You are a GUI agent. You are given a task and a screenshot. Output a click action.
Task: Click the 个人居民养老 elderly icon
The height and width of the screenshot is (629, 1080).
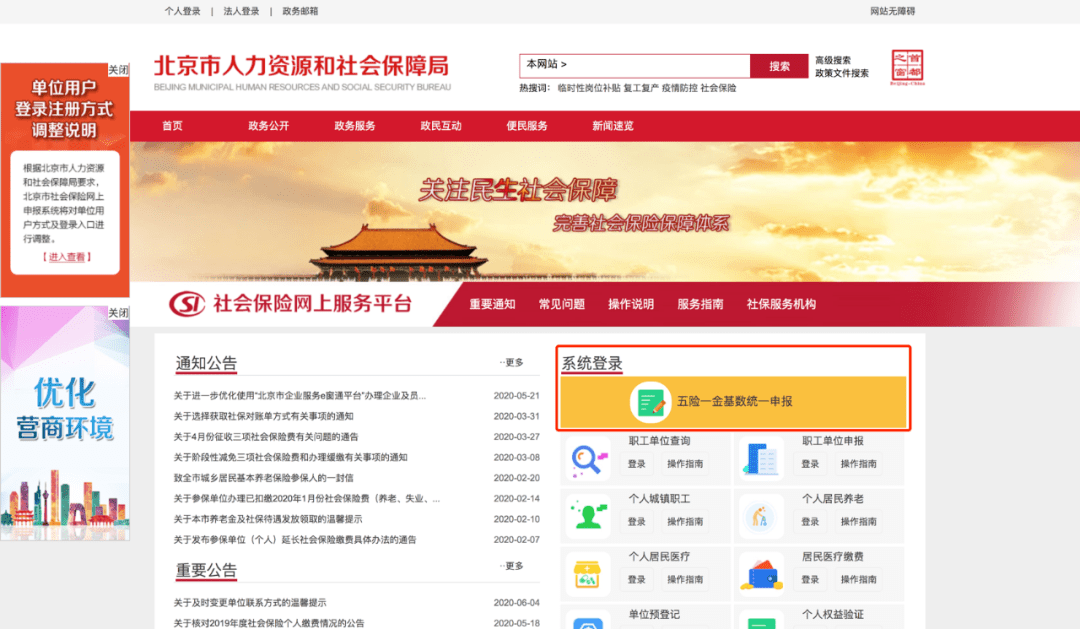[x=761, y=515]
